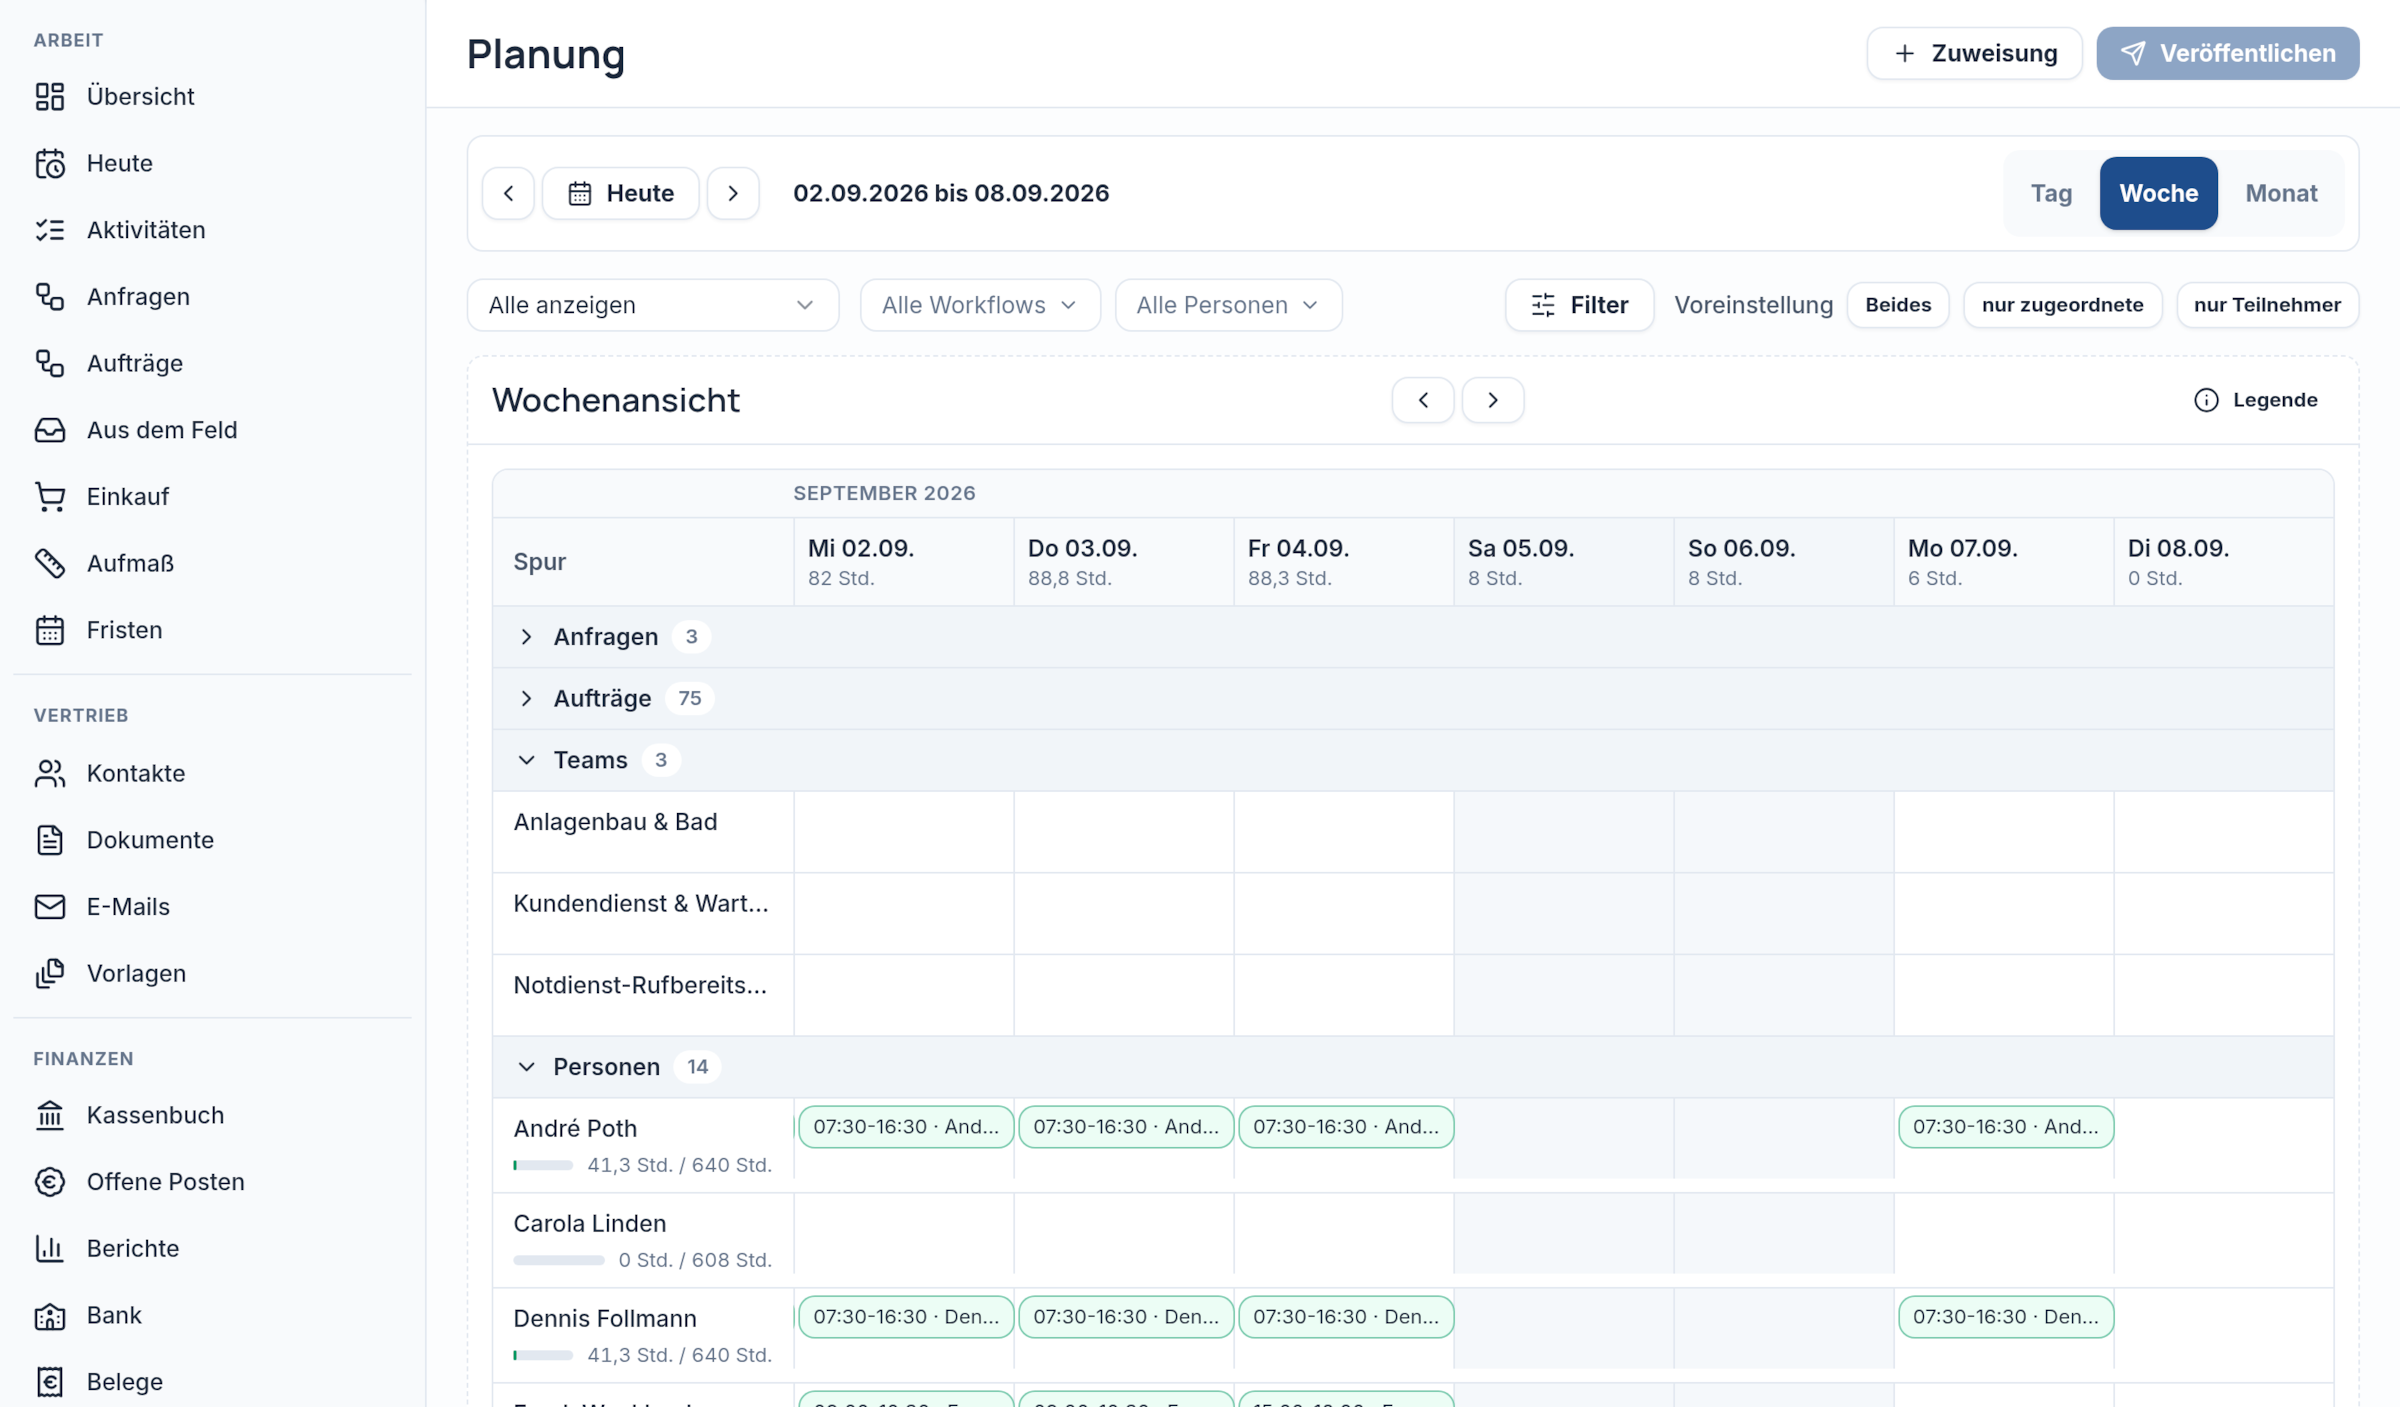Image resolution: width=2400 pixels, height=1407 pixels.
Task: Click André Poth's hours progress bar
Action: coord(543,1165)
